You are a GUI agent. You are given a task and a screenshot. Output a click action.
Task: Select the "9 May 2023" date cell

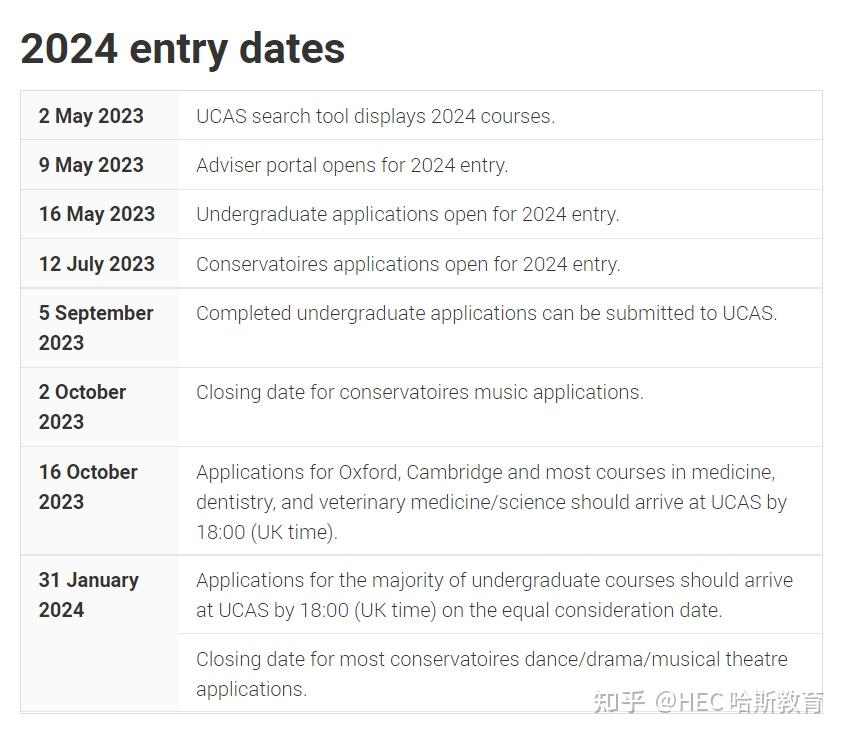(91, 165)
